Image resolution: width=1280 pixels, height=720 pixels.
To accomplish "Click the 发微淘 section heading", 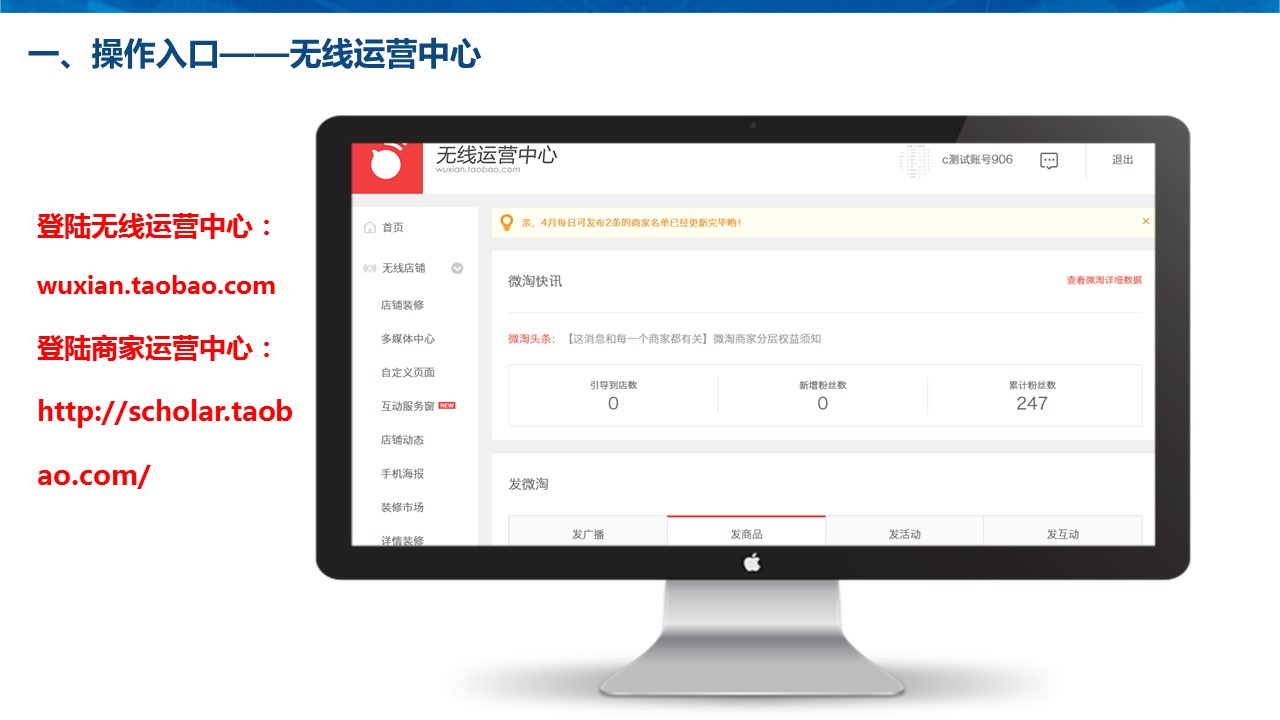I will pyautogui.click(x=528, y=484).
